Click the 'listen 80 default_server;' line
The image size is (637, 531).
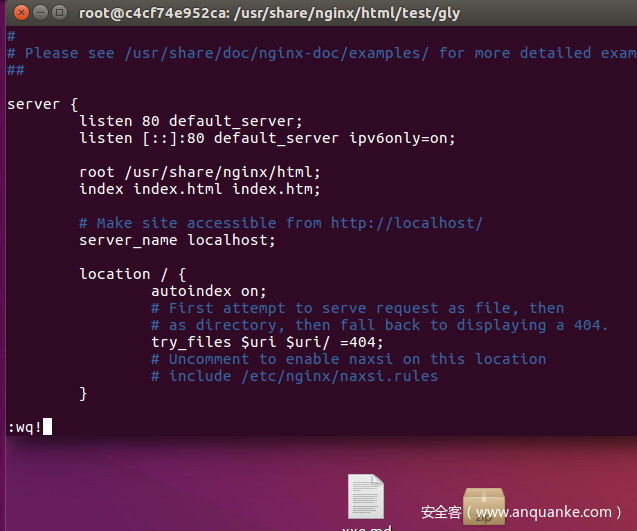pos(190,121)
